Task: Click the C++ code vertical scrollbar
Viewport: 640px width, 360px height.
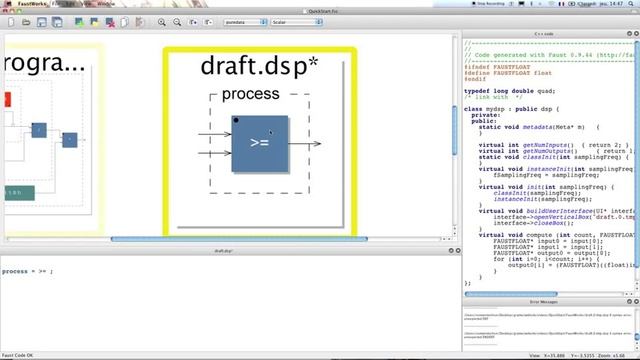Action: 638,155
